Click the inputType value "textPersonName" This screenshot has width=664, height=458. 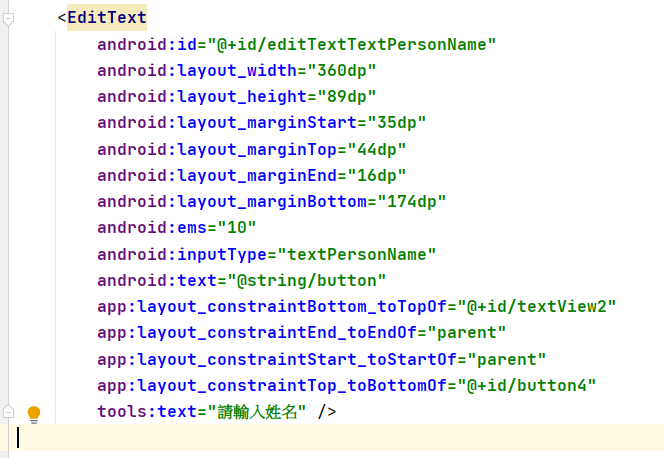click(357, 254)
